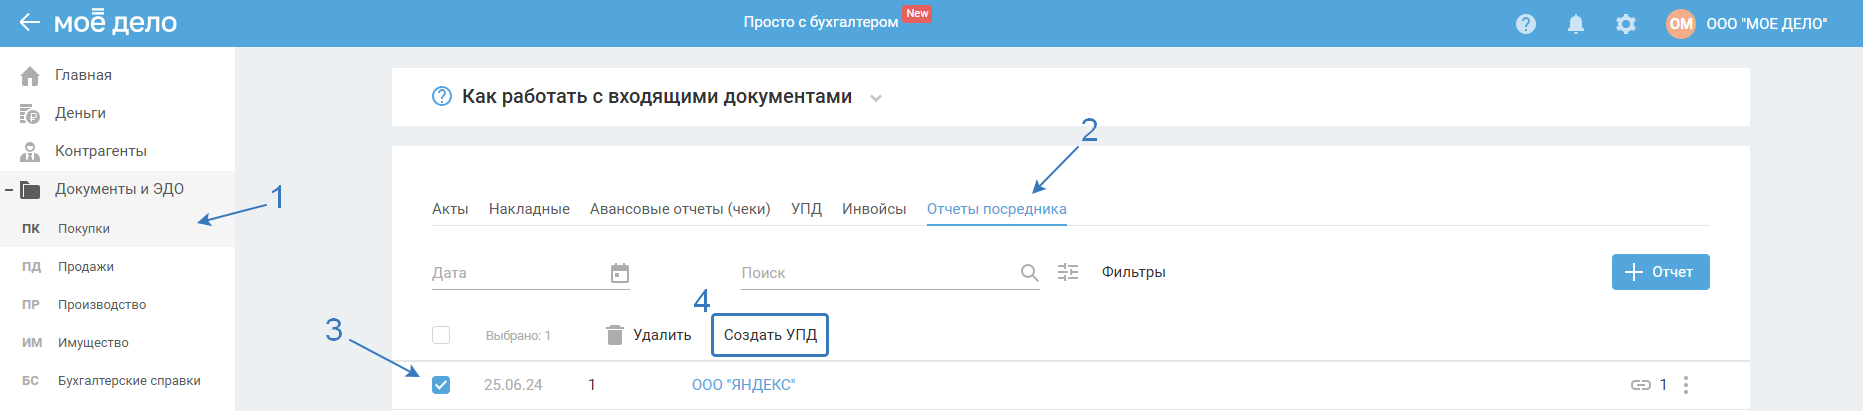Click the back arrow in the header
Image resolution: width=1863 pixels, height=411 pixels.
tap(29, 22)
